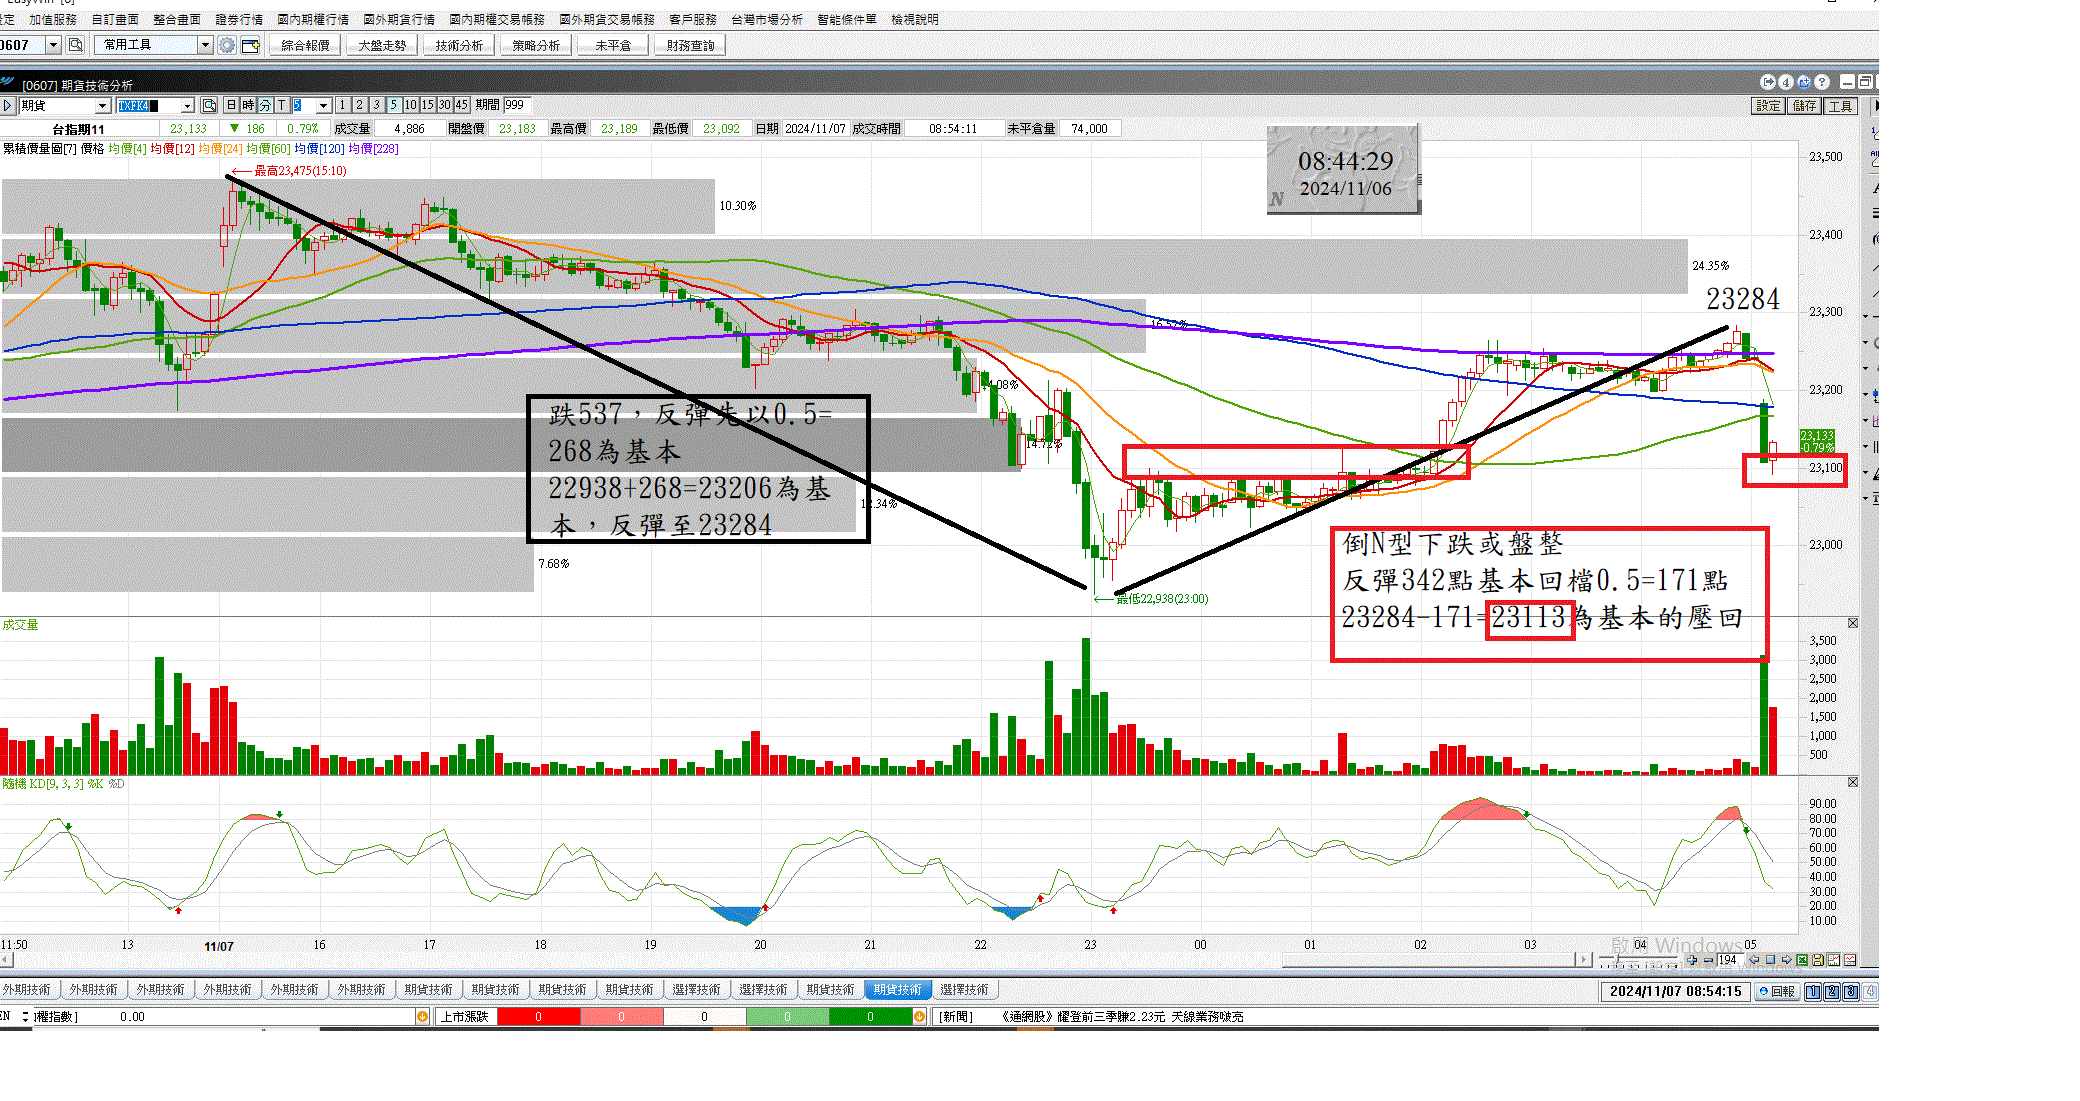Click the play arrow icon left of 期貨

(x=8, y=105)
